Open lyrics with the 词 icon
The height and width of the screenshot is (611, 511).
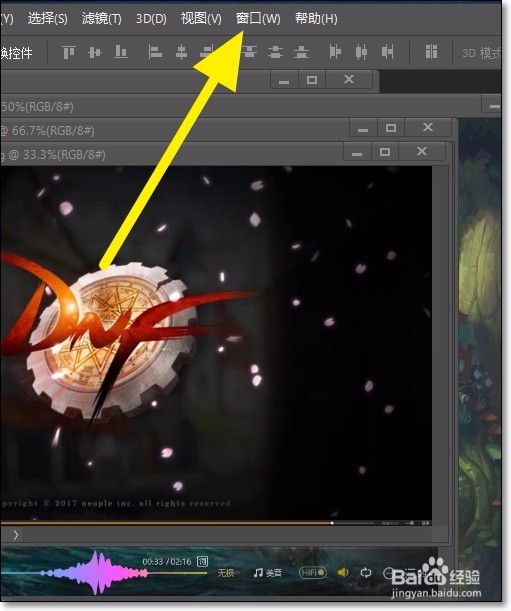coord(202,561)
